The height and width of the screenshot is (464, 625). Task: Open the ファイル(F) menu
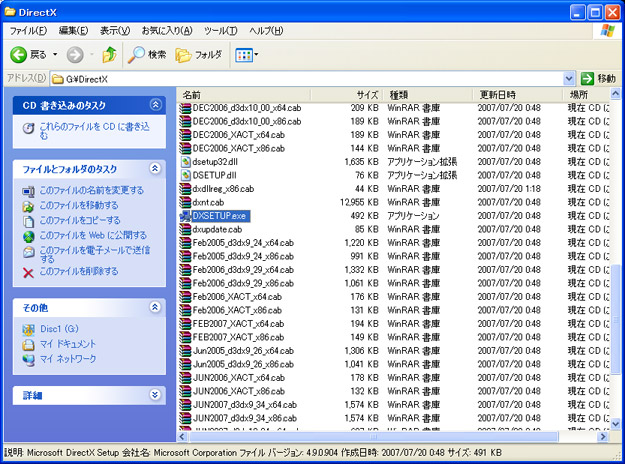click(x=28, y=31)
